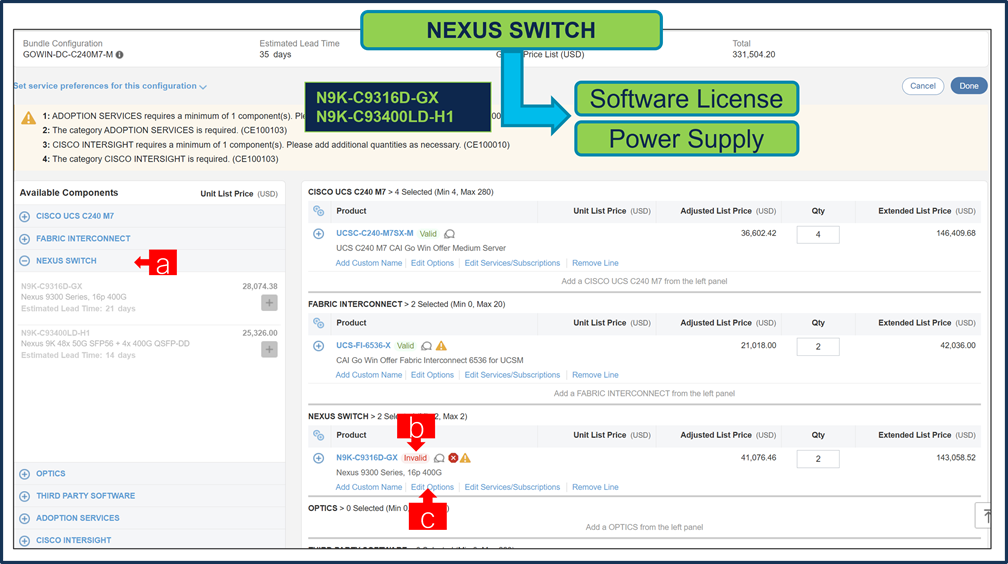Edit quantity field for UCSC-C240-M7SX-M
This screenshot has height=564, width=1008.
point(818,235)
